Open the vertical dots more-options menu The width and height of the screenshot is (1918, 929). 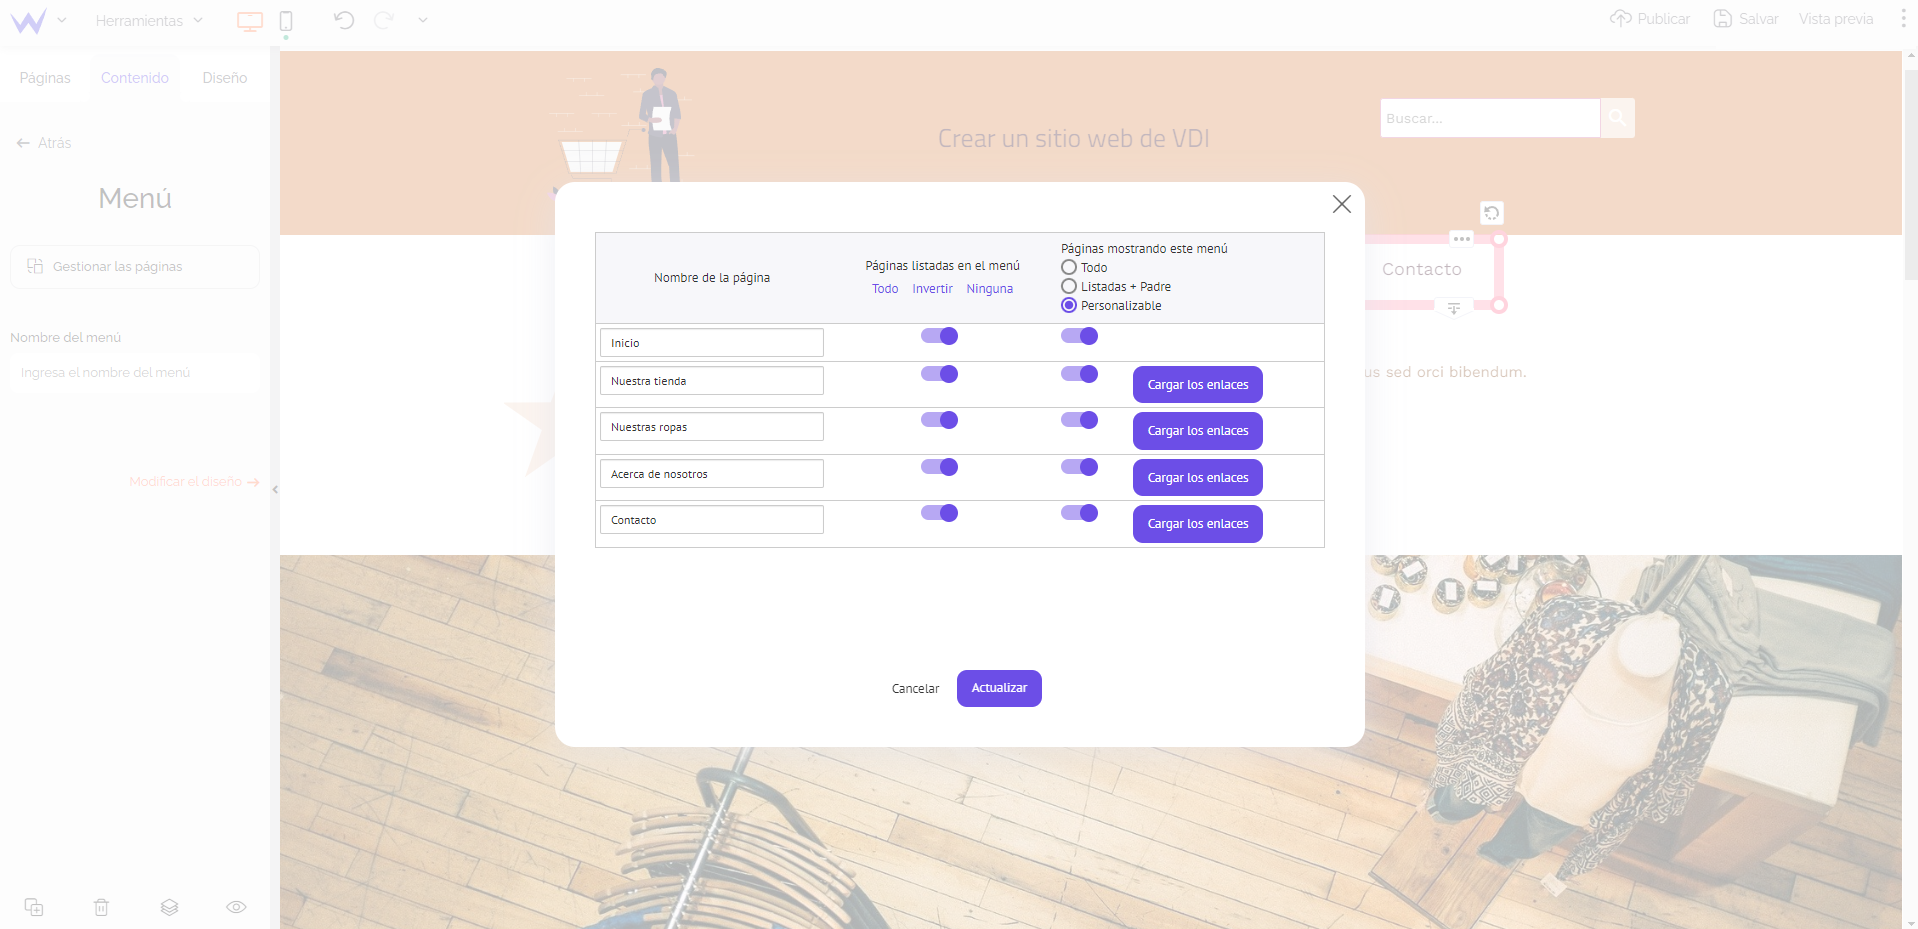1903,19
